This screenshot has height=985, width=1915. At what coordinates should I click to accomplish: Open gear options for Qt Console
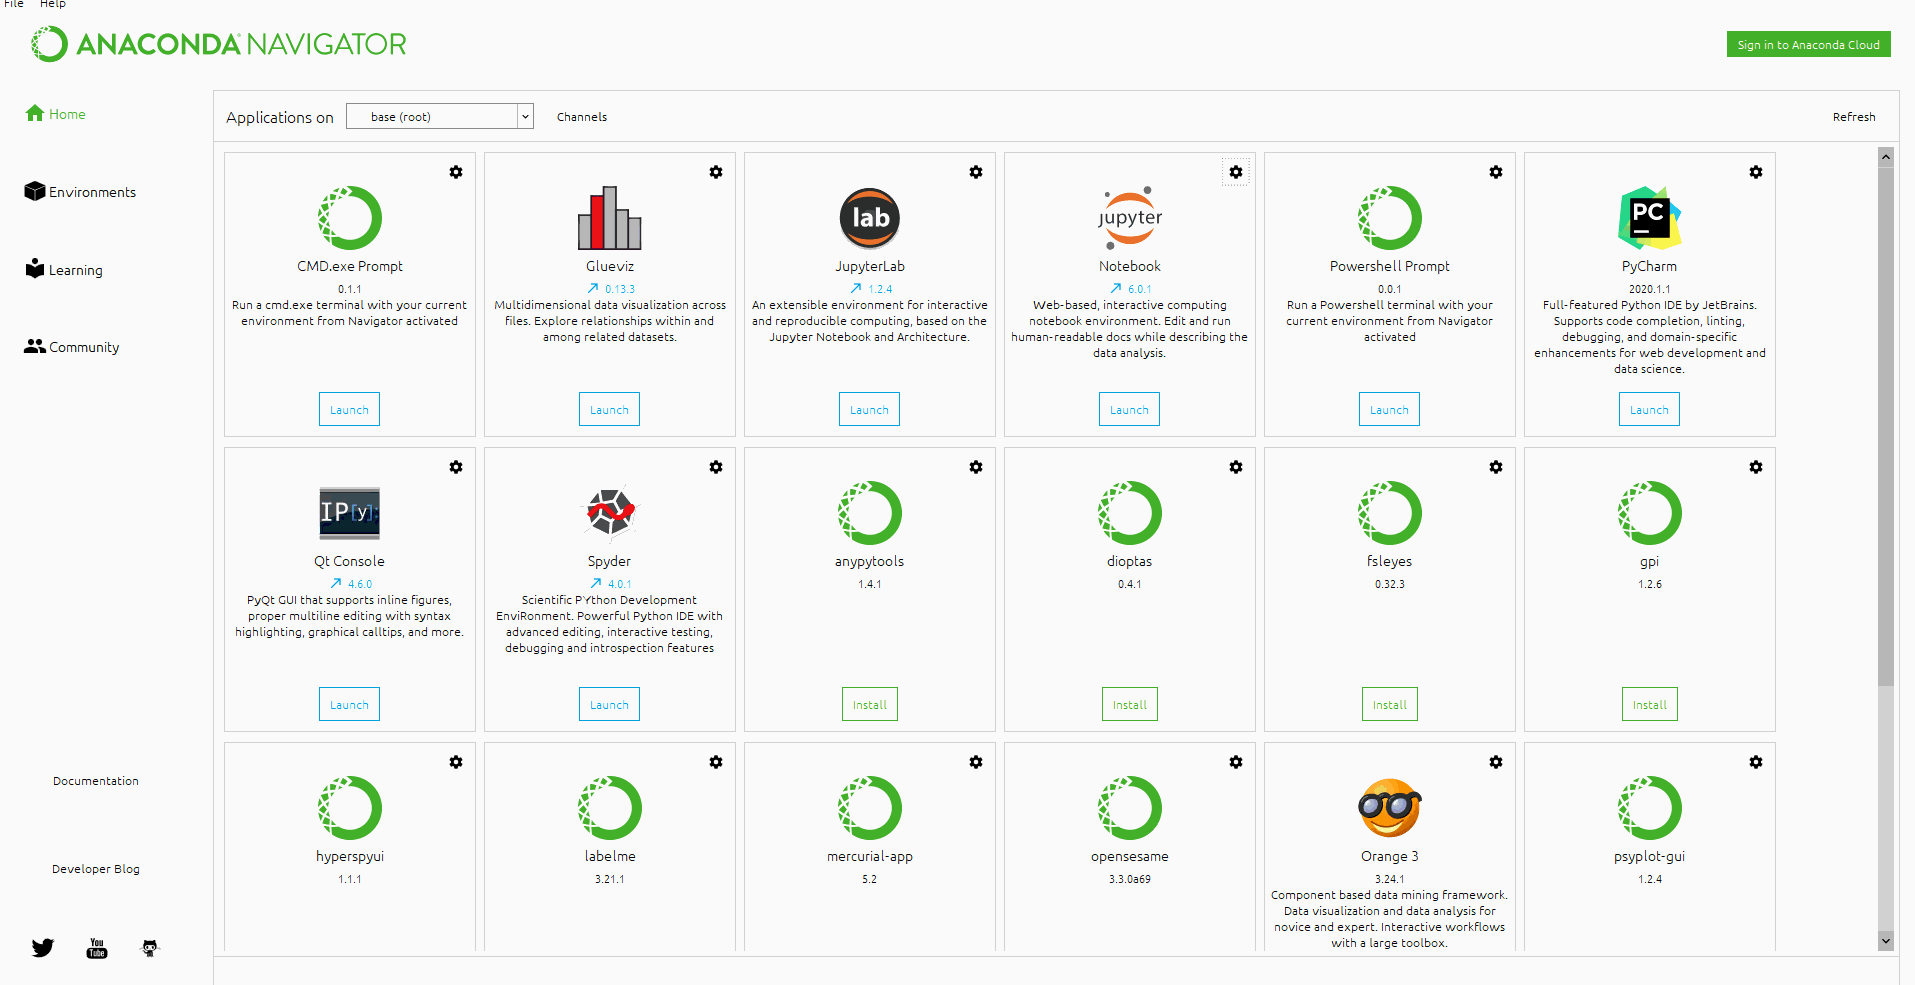point(456,467)
